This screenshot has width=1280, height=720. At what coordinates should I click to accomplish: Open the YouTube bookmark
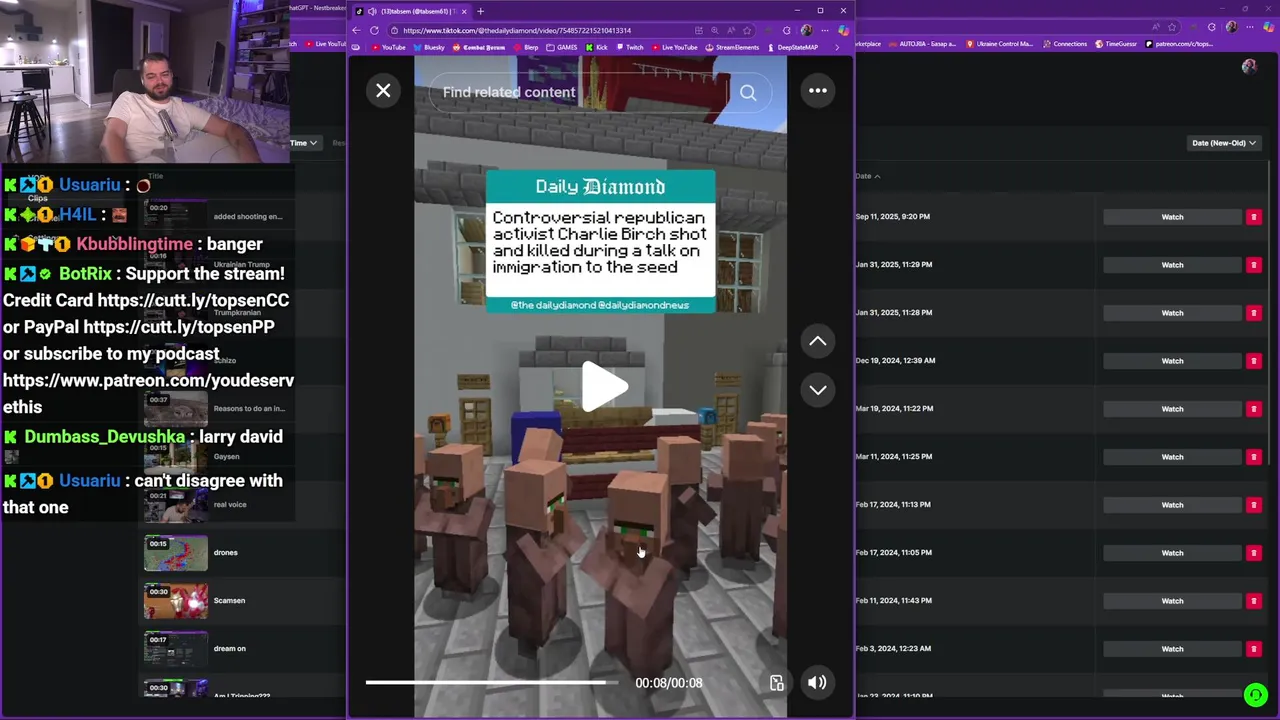coord(388,47)
